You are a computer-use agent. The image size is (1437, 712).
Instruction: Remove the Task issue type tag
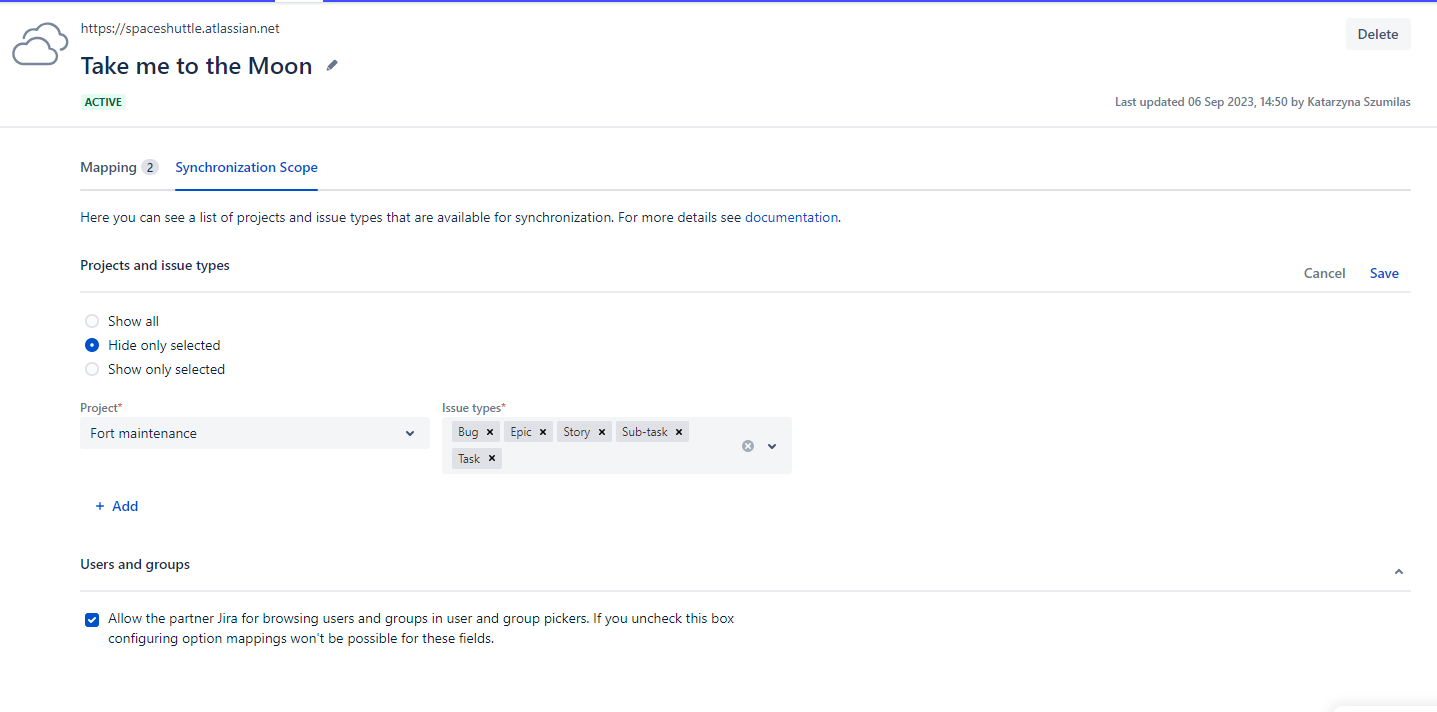coord(492,459)
